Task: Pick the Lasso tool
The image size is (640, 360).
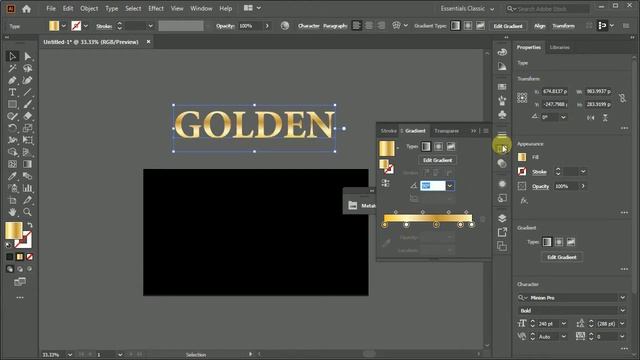Action: click(27, 68)
